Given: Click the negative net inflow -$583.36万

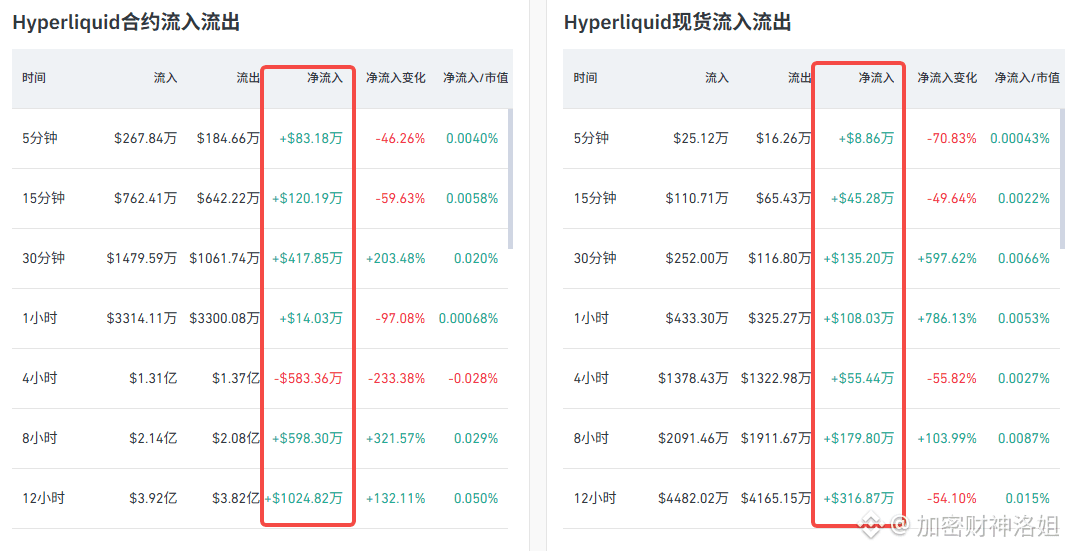Looking at the screenshot, I should [x=308, y=378].
